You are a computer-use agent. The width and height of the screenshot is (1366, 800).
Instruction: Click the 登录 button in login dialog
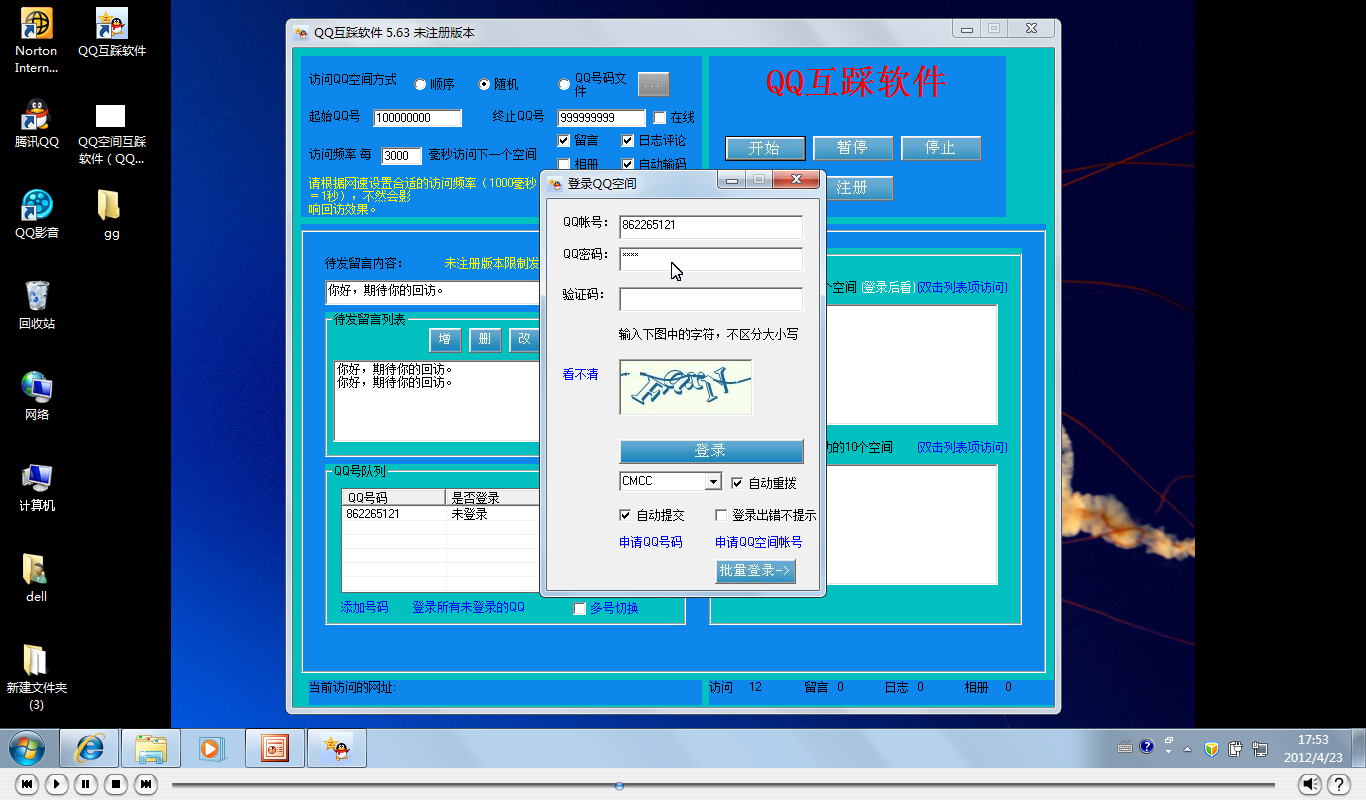[x=711, y=451]
